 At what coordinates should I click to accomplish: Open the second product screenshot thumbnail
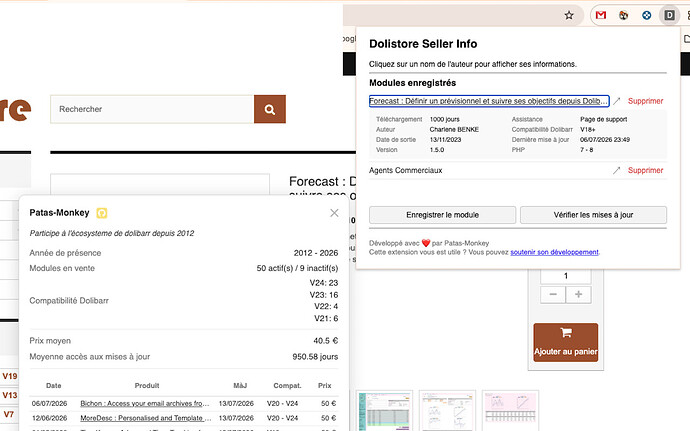pyautogui.click(x=447, y=411)
